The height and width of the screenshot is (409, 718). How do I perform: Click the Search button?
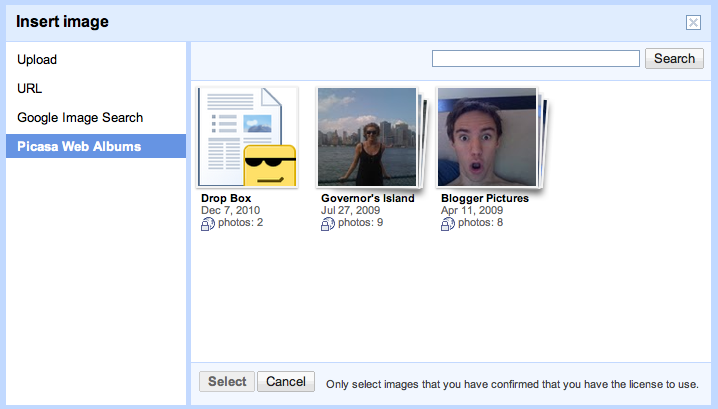674,59
